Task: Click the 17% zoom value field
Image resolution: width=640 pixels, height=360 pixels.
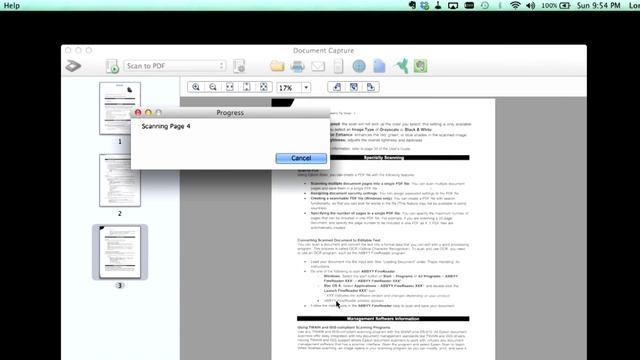Action: click(x=289, y=88)
